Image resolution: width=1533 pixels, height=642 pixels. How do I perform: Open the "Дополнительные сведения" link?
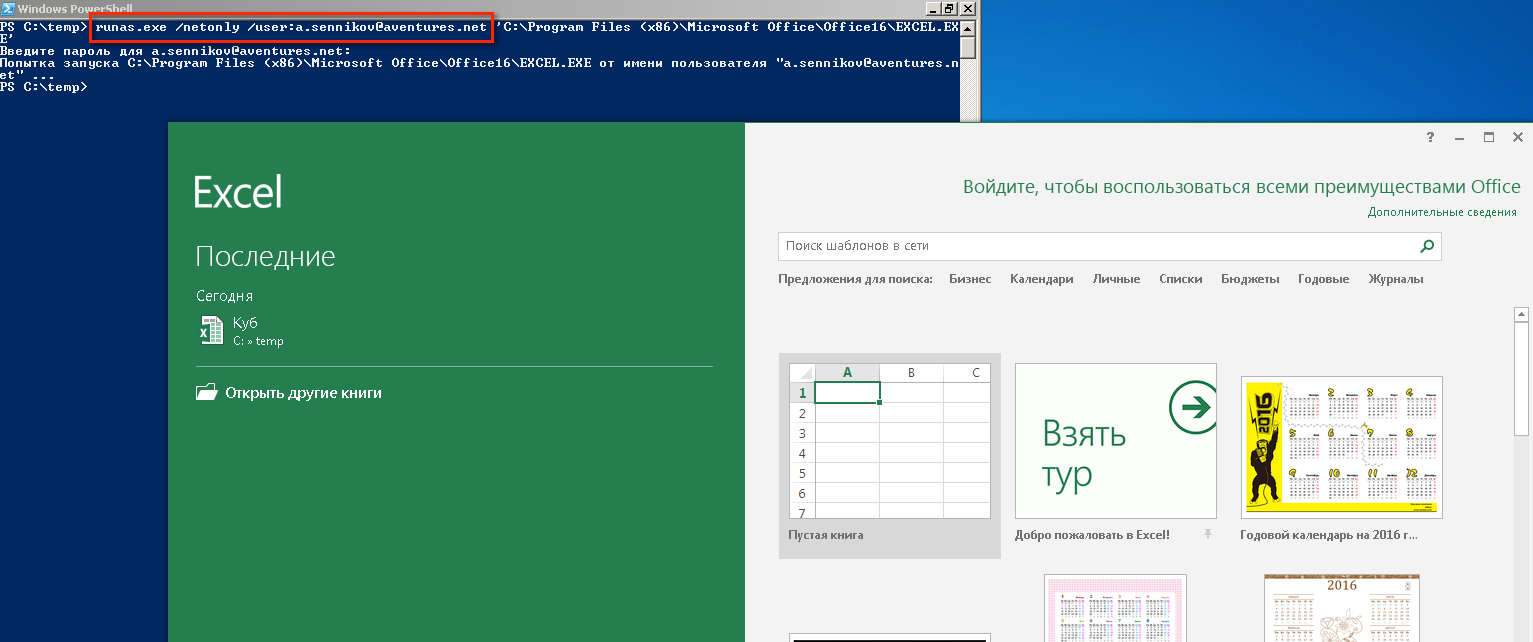coord(1442,212)
